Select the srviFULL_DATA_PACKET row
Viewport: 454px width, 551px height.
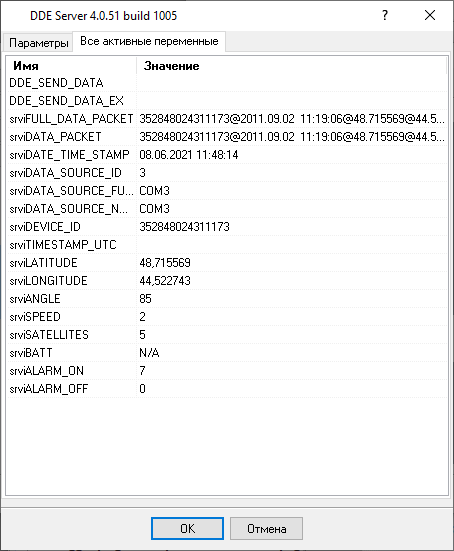tap(227, 119)
